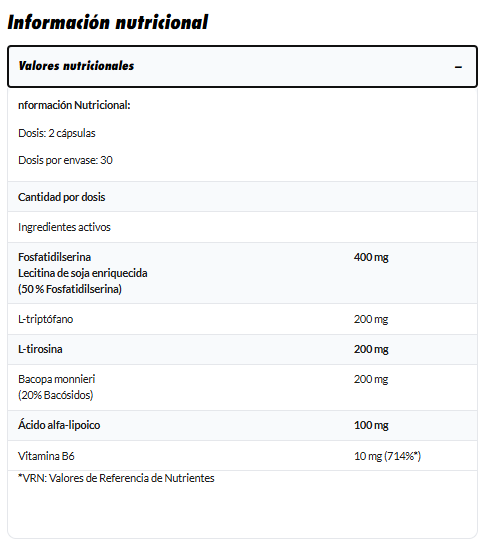484x546 pixels.
Task: Click the Cantidad por dosis header row
Action: 242,197
